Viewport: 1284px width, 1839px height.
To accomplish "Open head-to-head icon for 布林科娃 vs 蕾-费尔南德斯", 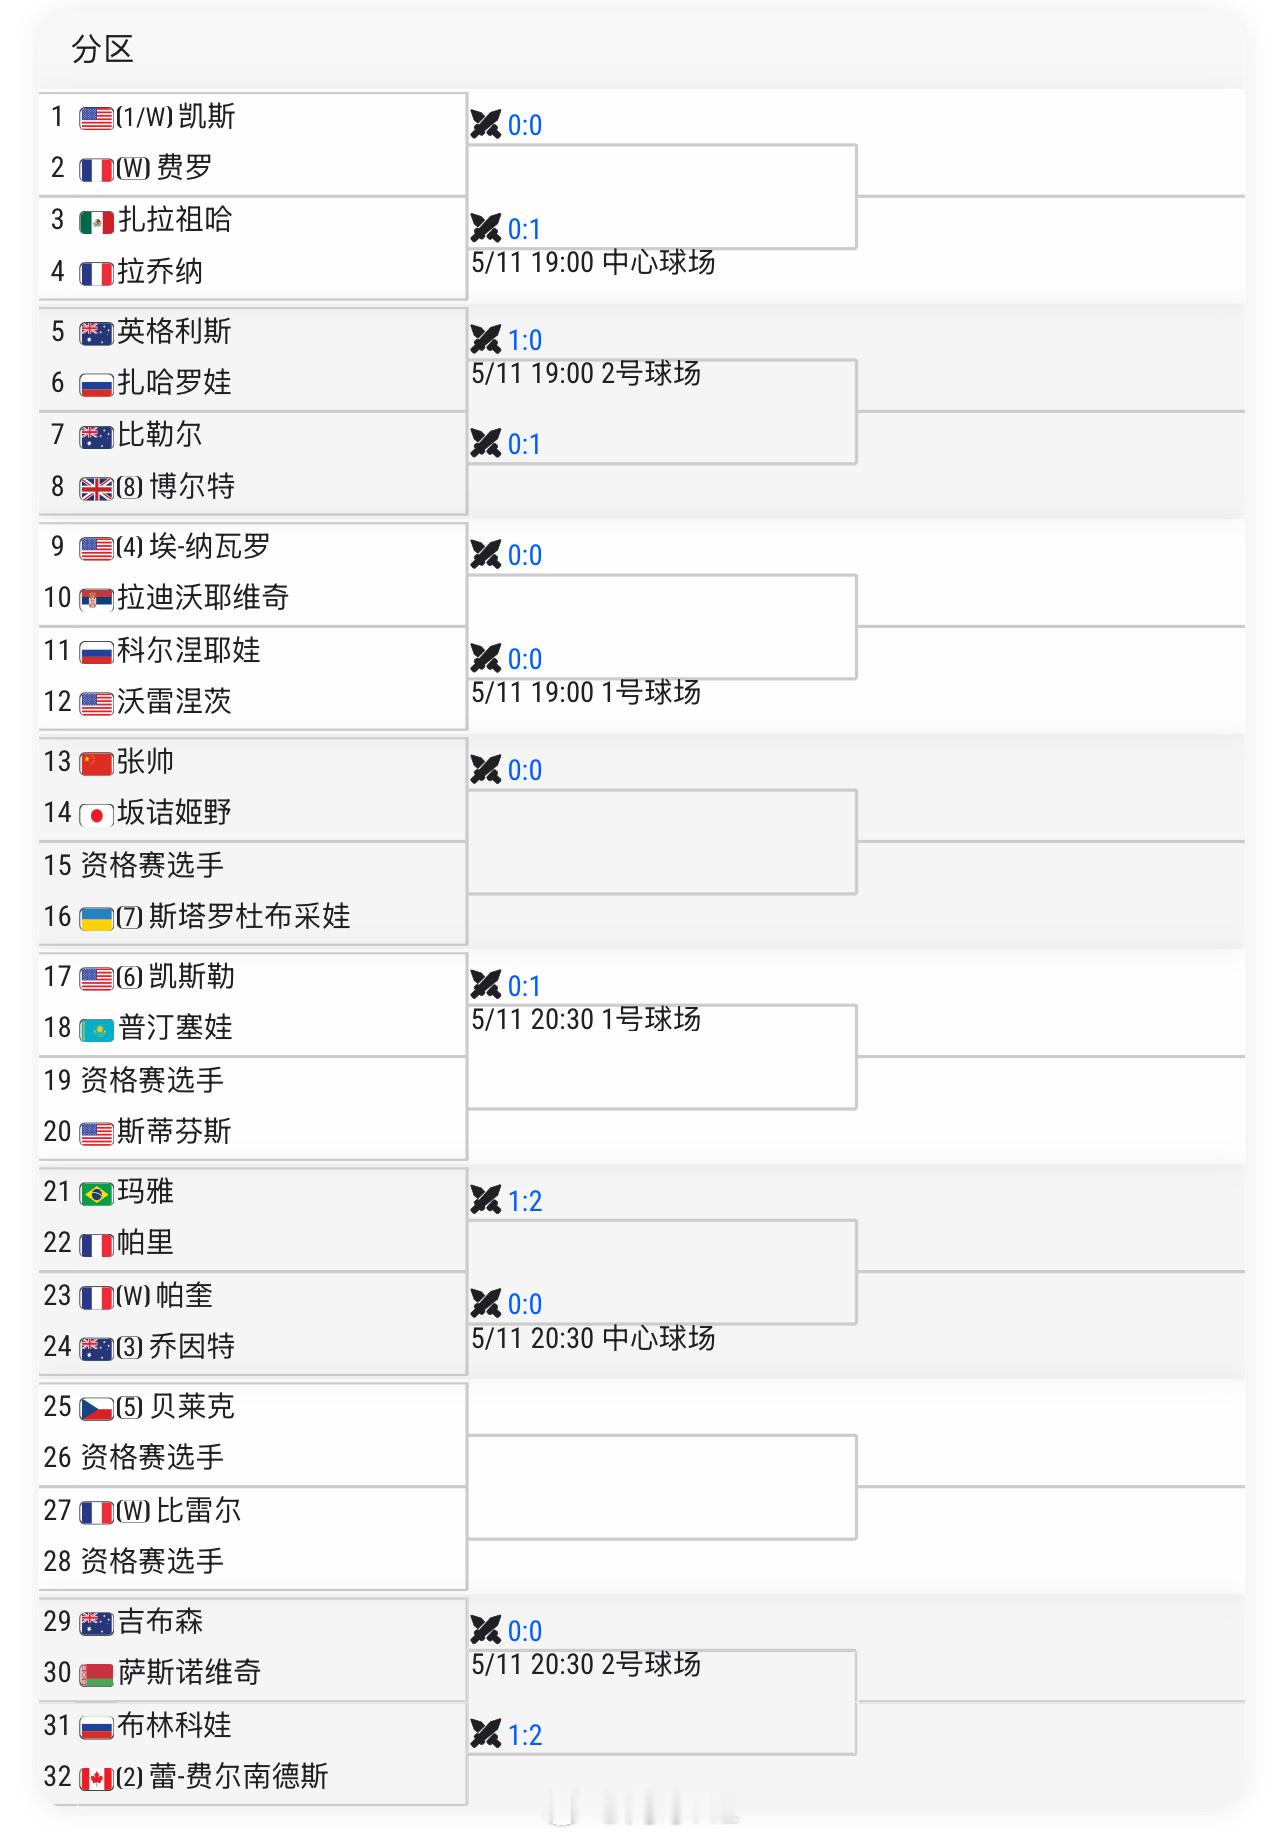I will (486, 1735).
